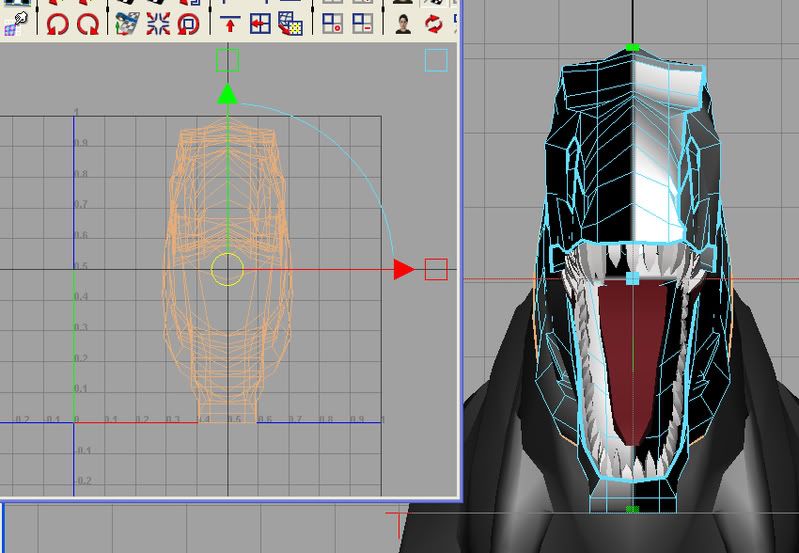Click the yellow circle pivot in UV editor
The height and width of the screenshot is (553, 799).
point(227,269)
